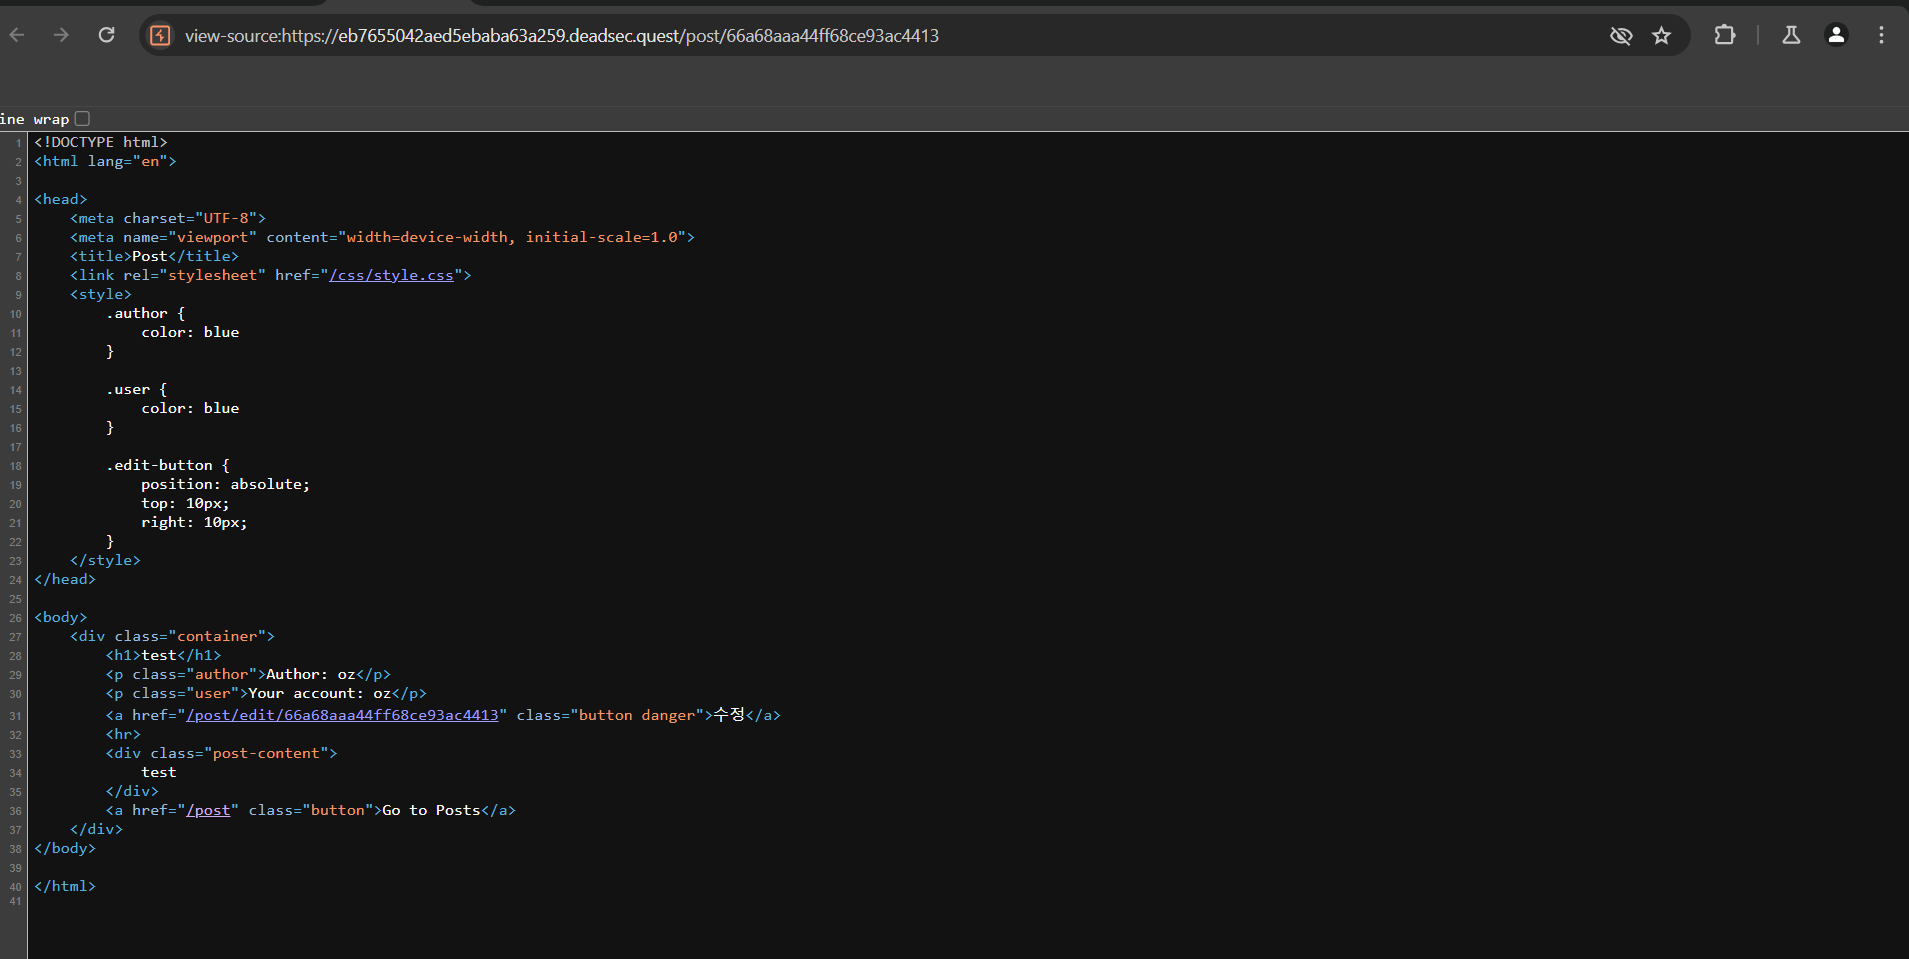Viewport: 1909px width, 959px height.
Task: Reload the page source view
Action: pos(107,35)
